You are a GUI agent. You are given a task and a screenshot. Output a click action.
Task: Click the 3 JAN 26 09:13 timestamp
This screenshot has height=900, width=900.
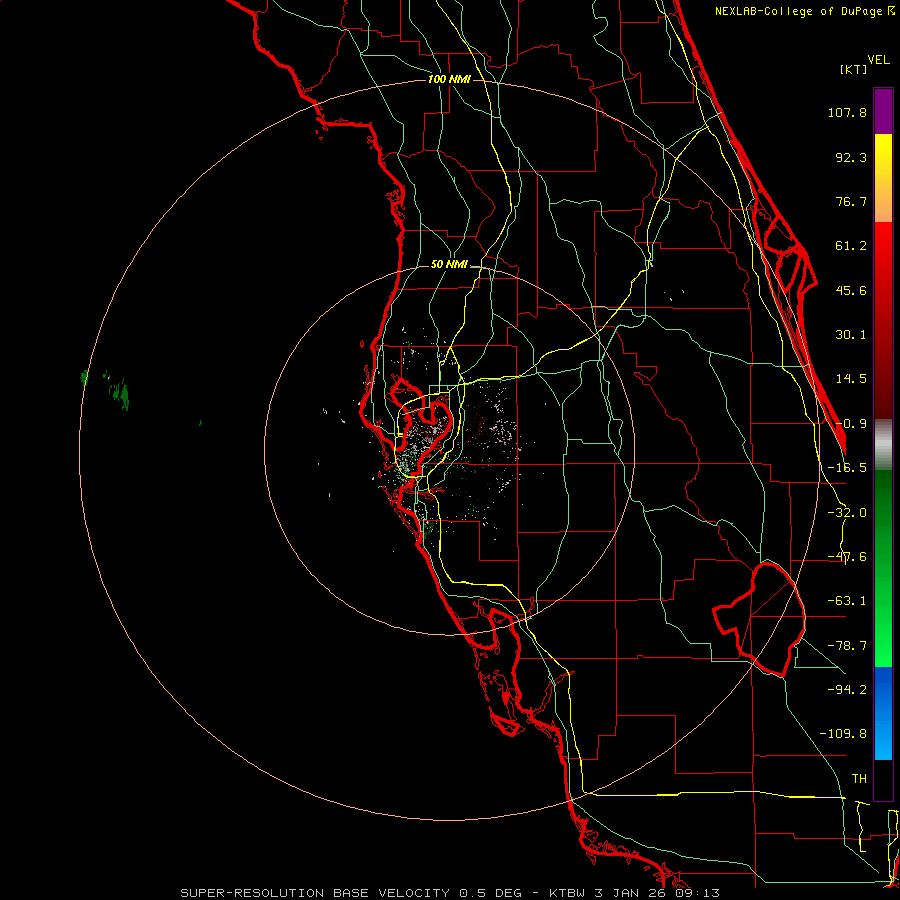pyautogui.click(x=657, y=893)
